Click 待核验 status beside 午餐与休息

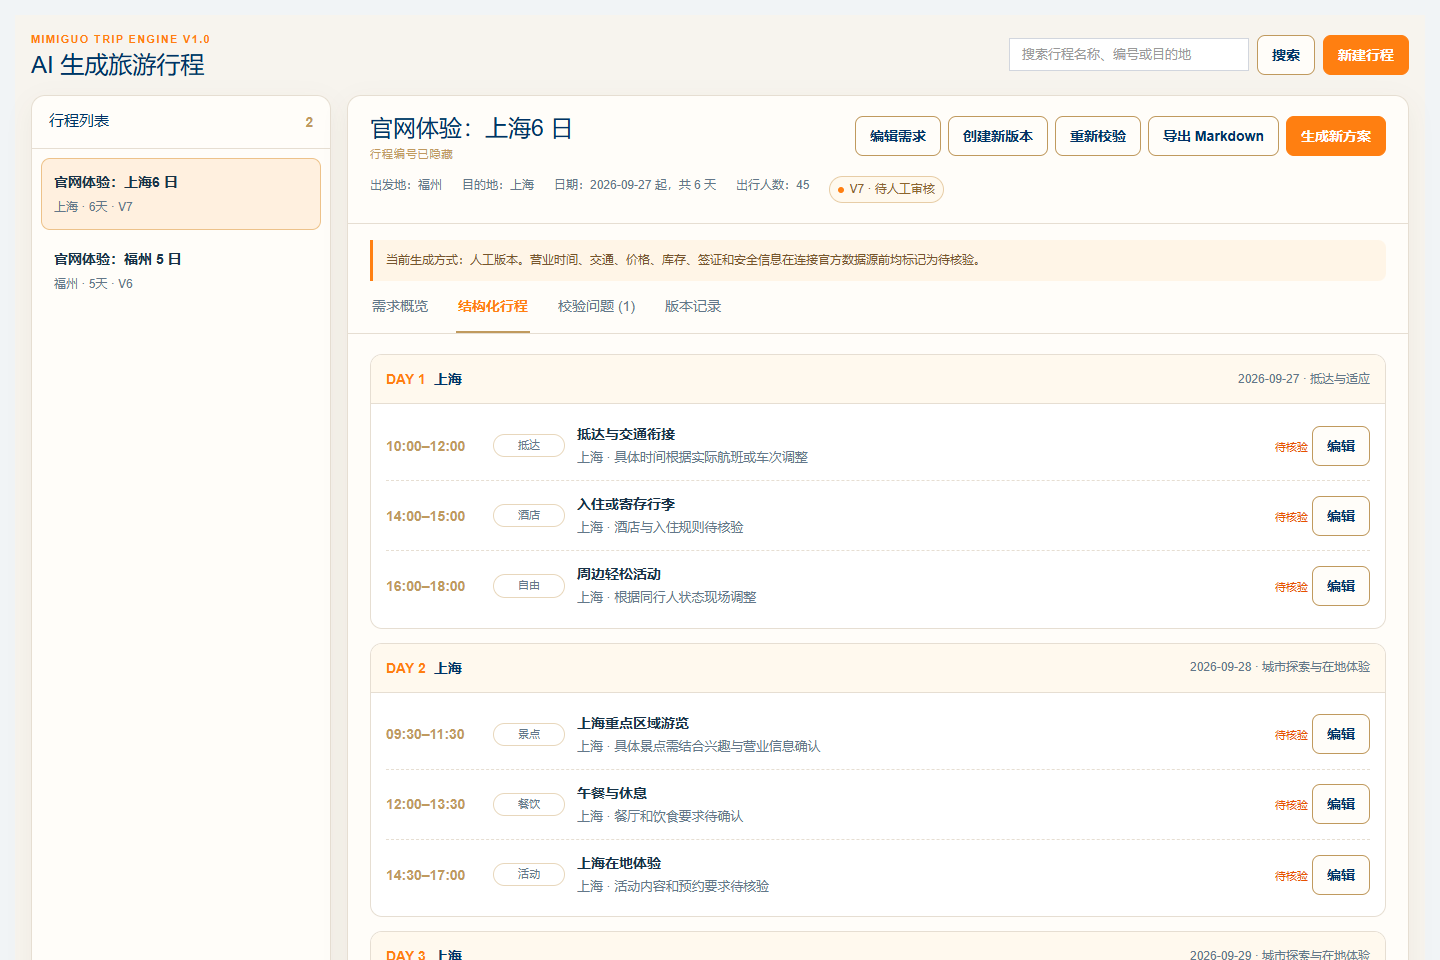click(1291, 805)
